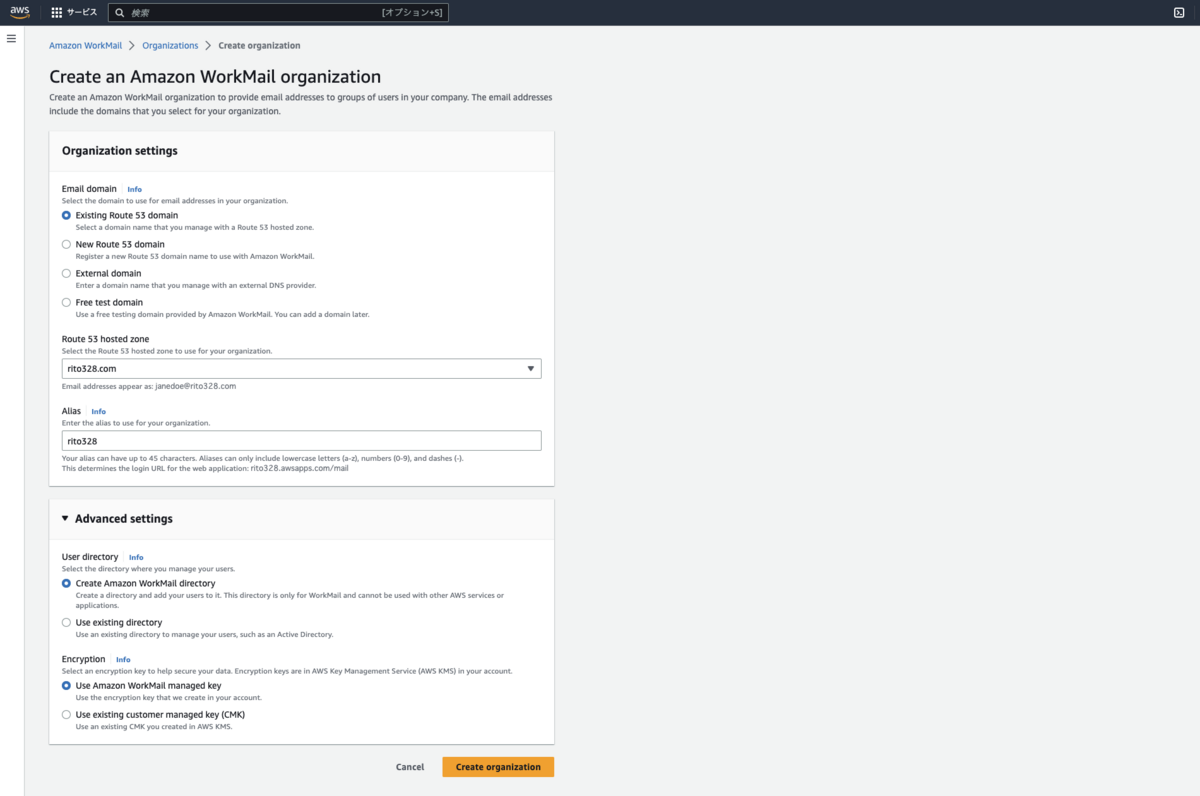Click the search magnifier icon
The height and width of the screenshot is (796, 1200).
(x=119, y=12)
